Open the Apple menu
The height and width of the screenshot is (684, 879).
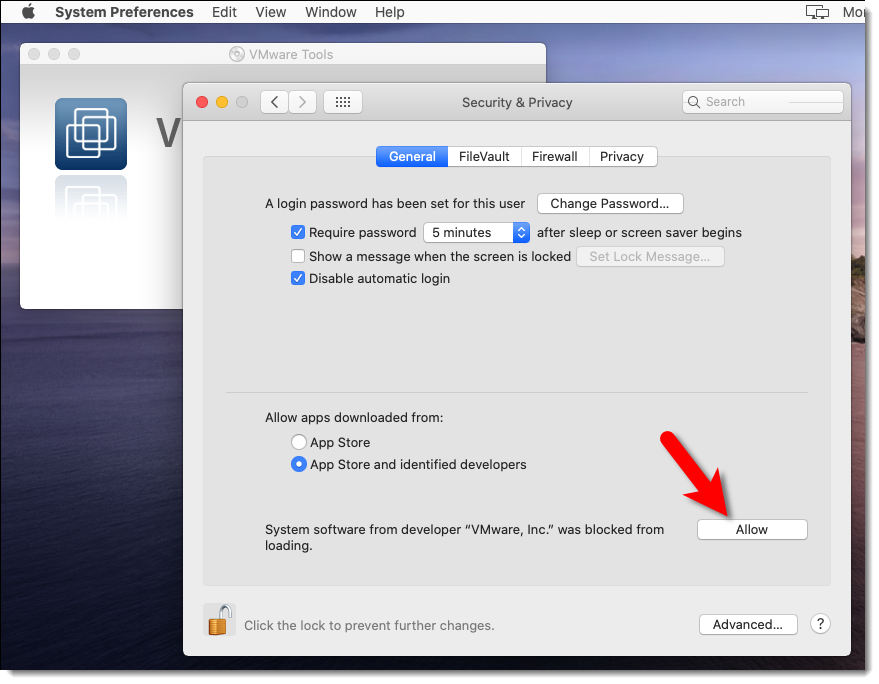[x=28, y=12]
